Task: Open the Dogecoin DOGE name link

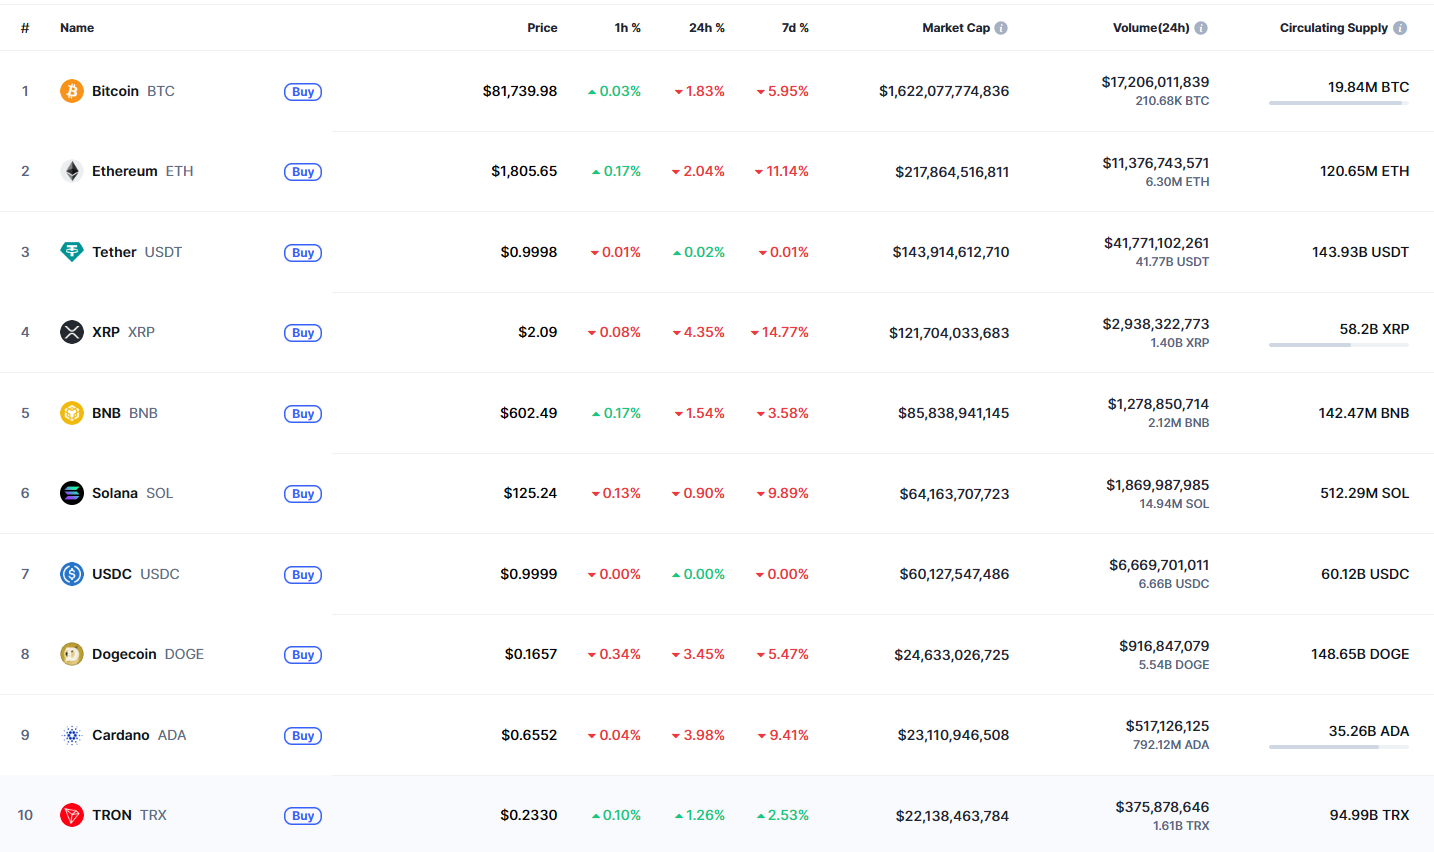Action: coord(148,654)
